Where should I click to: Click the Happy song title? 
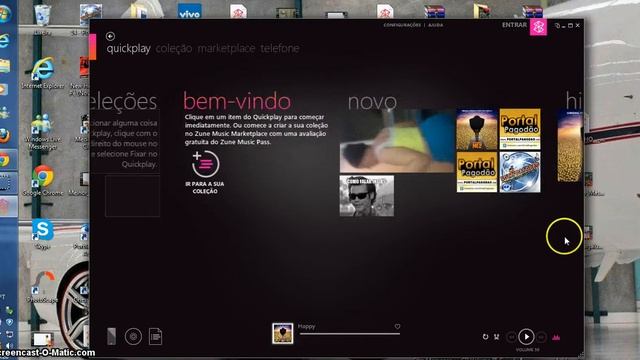(307, 326)
